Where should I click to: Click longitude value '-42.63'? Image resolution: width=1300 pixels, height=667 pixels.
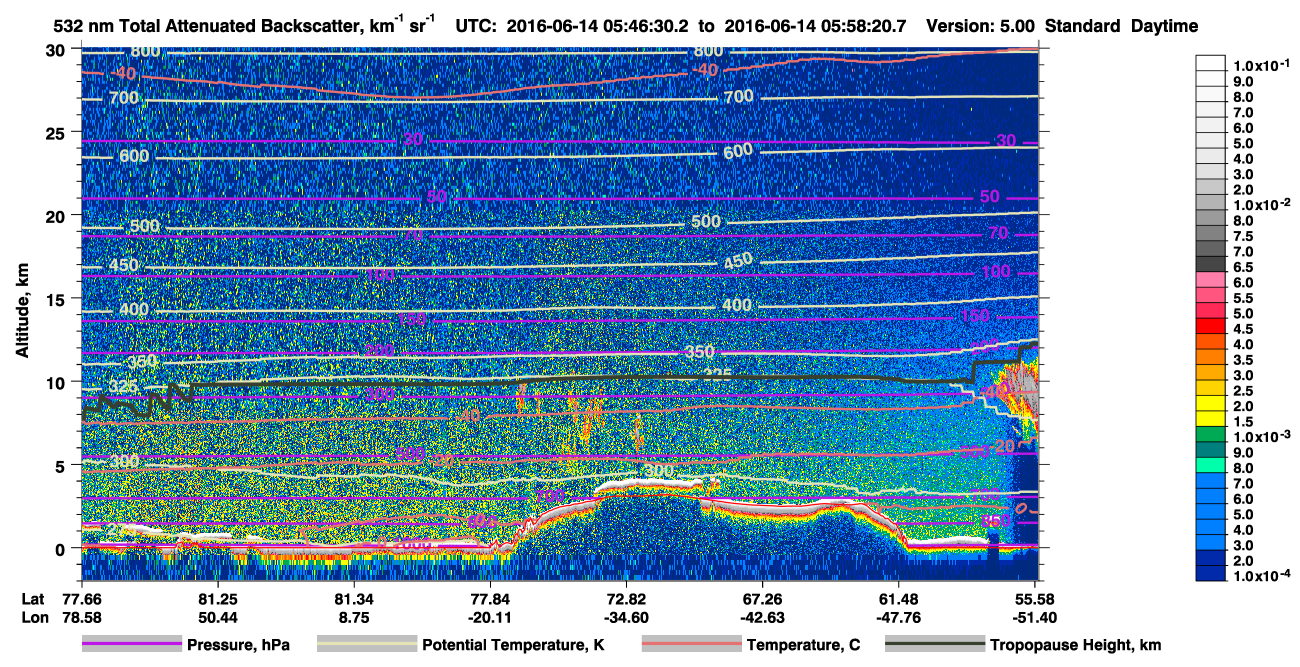click(762, 619)
